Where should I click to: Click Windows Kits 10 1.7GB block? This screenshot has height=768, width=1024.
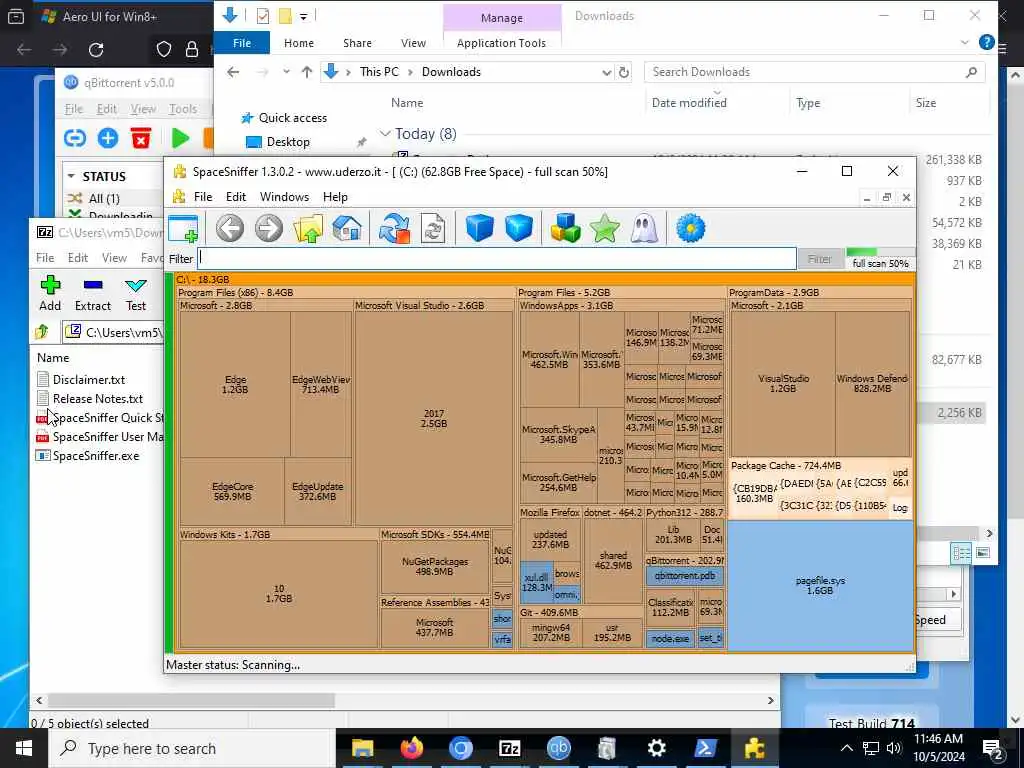click(279, 594)
